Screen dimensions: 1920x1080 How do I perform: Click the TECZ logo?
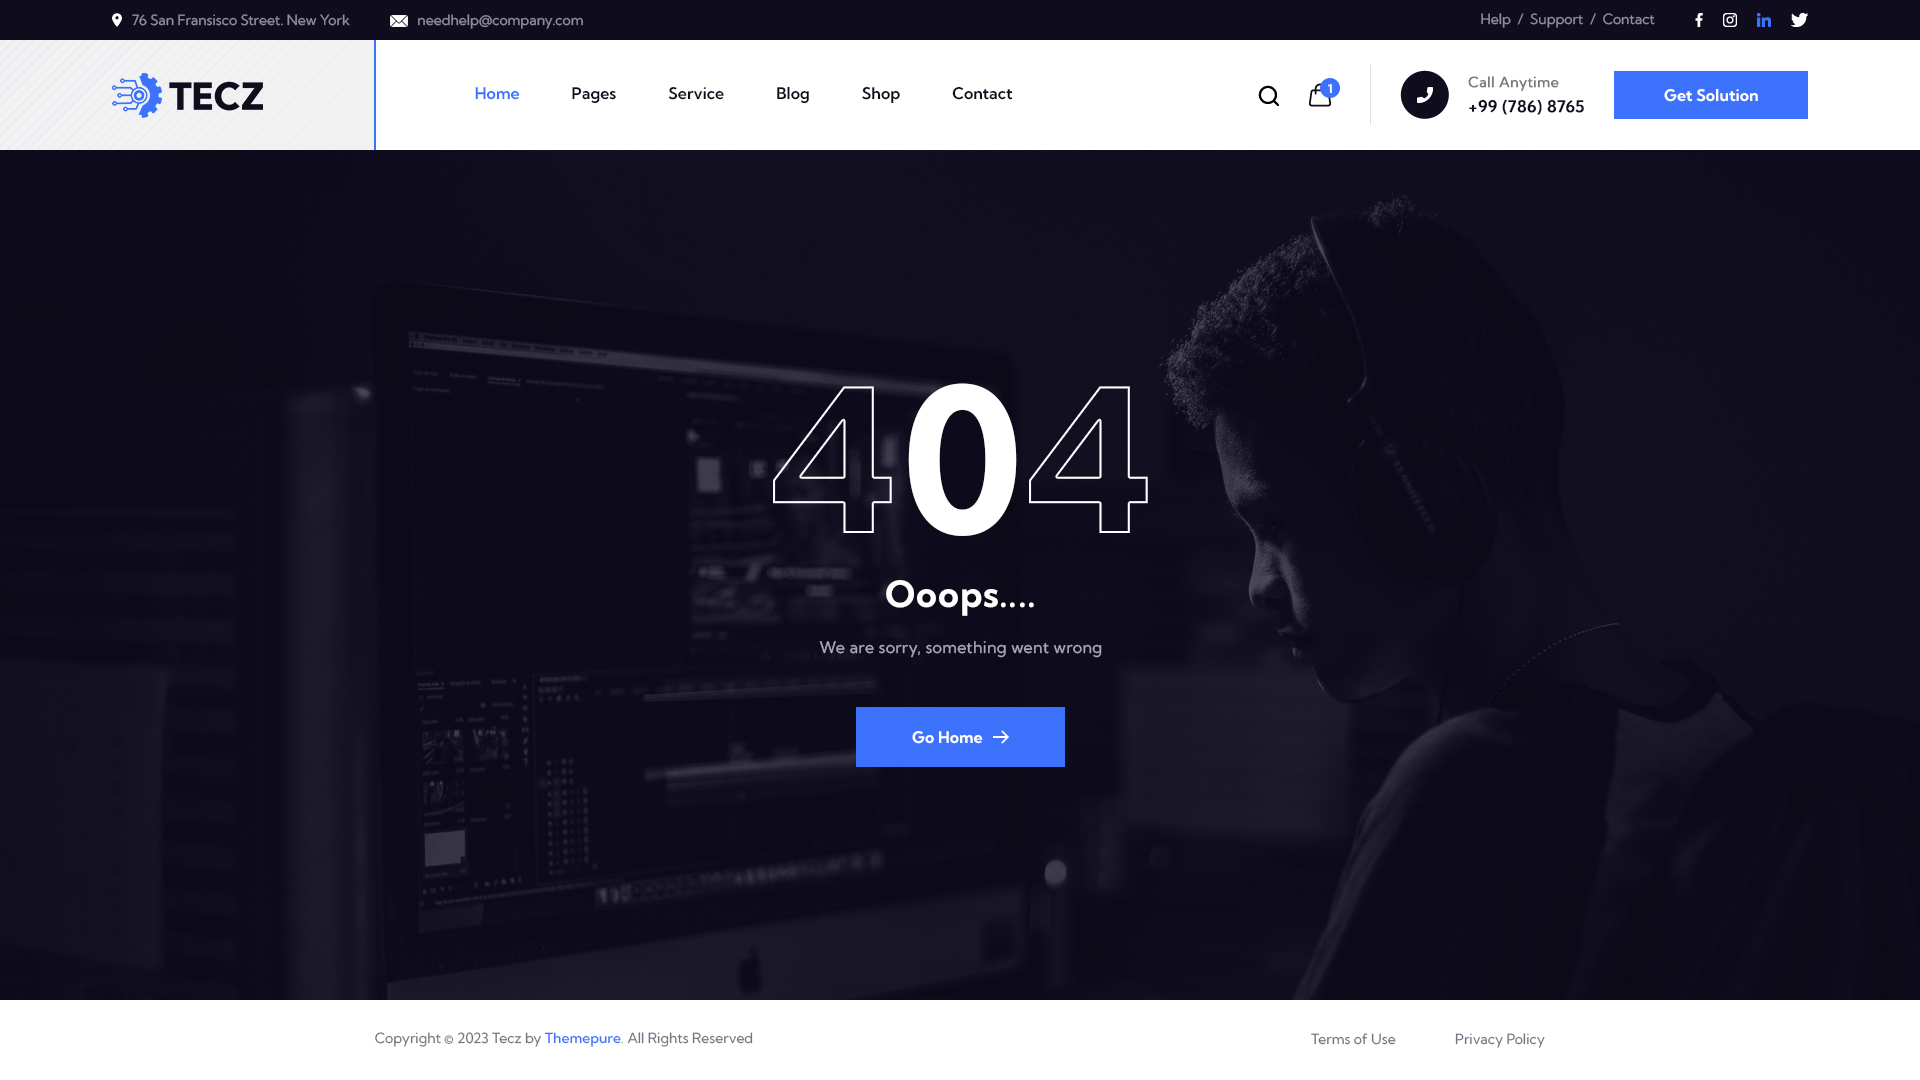point(188,94)
